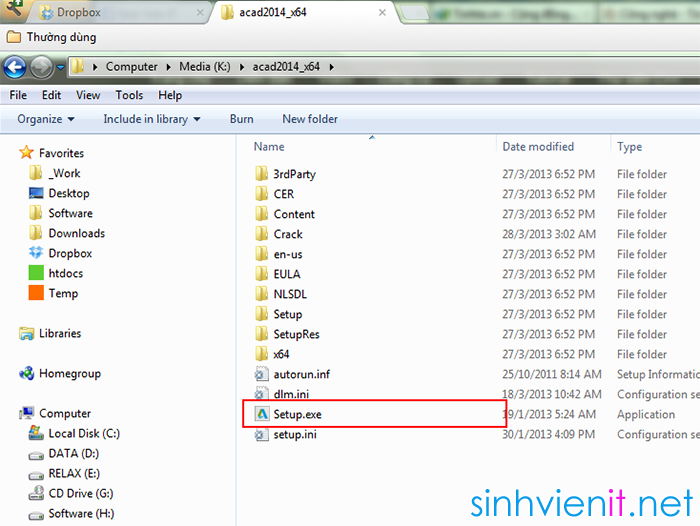
Task: Click the New folder button
Action: click(x=310, y=119)
